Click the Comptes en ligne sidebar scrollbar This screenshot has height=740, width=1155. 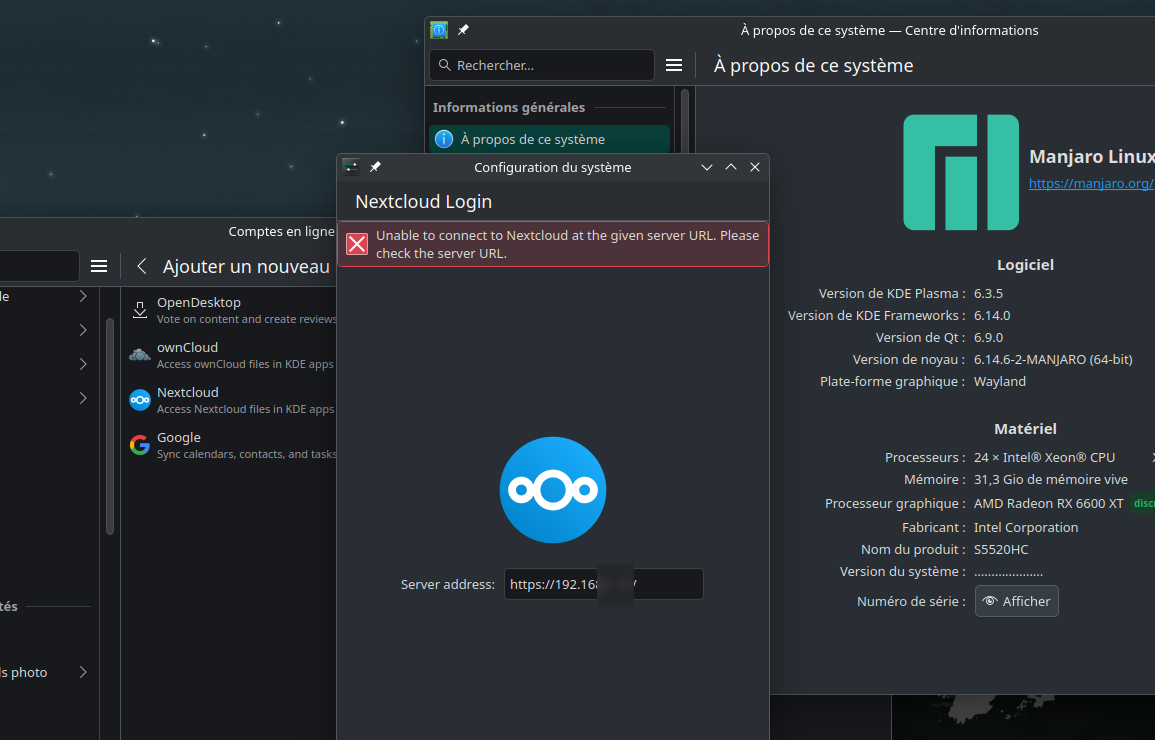(110, 426)
